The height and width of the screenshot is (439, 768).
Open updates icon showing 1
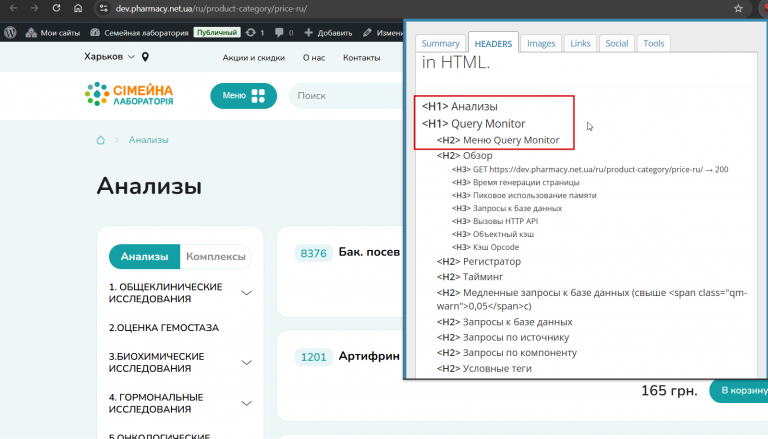[x=255, y=33]
